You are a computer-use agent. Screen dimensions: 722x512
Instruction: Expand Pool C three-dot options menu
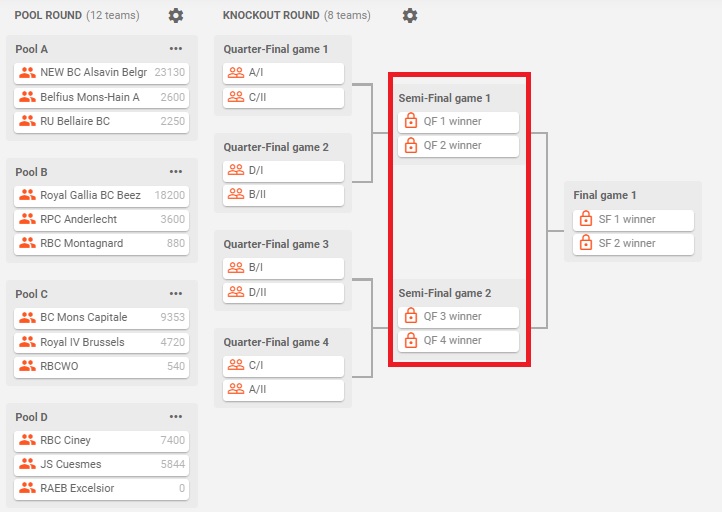176,293
